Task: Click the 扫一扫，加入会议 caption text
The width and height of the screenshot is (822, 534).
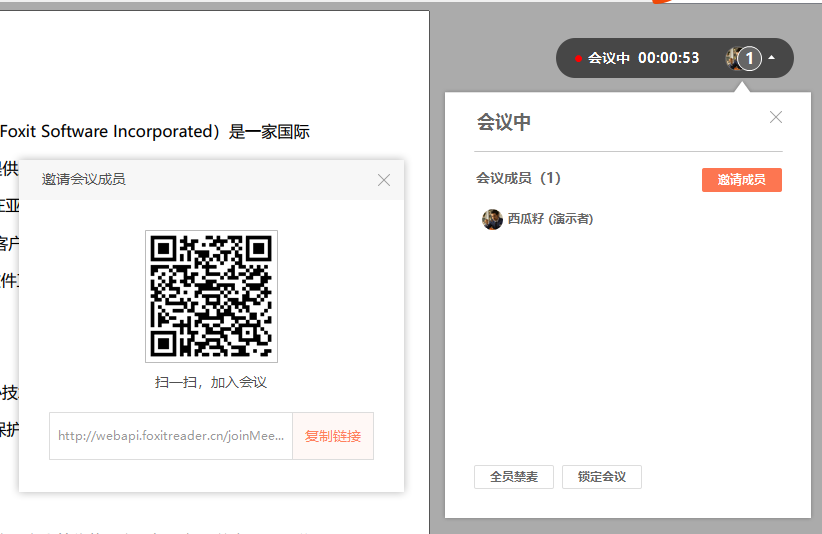Action: click(x=211, y=382)
